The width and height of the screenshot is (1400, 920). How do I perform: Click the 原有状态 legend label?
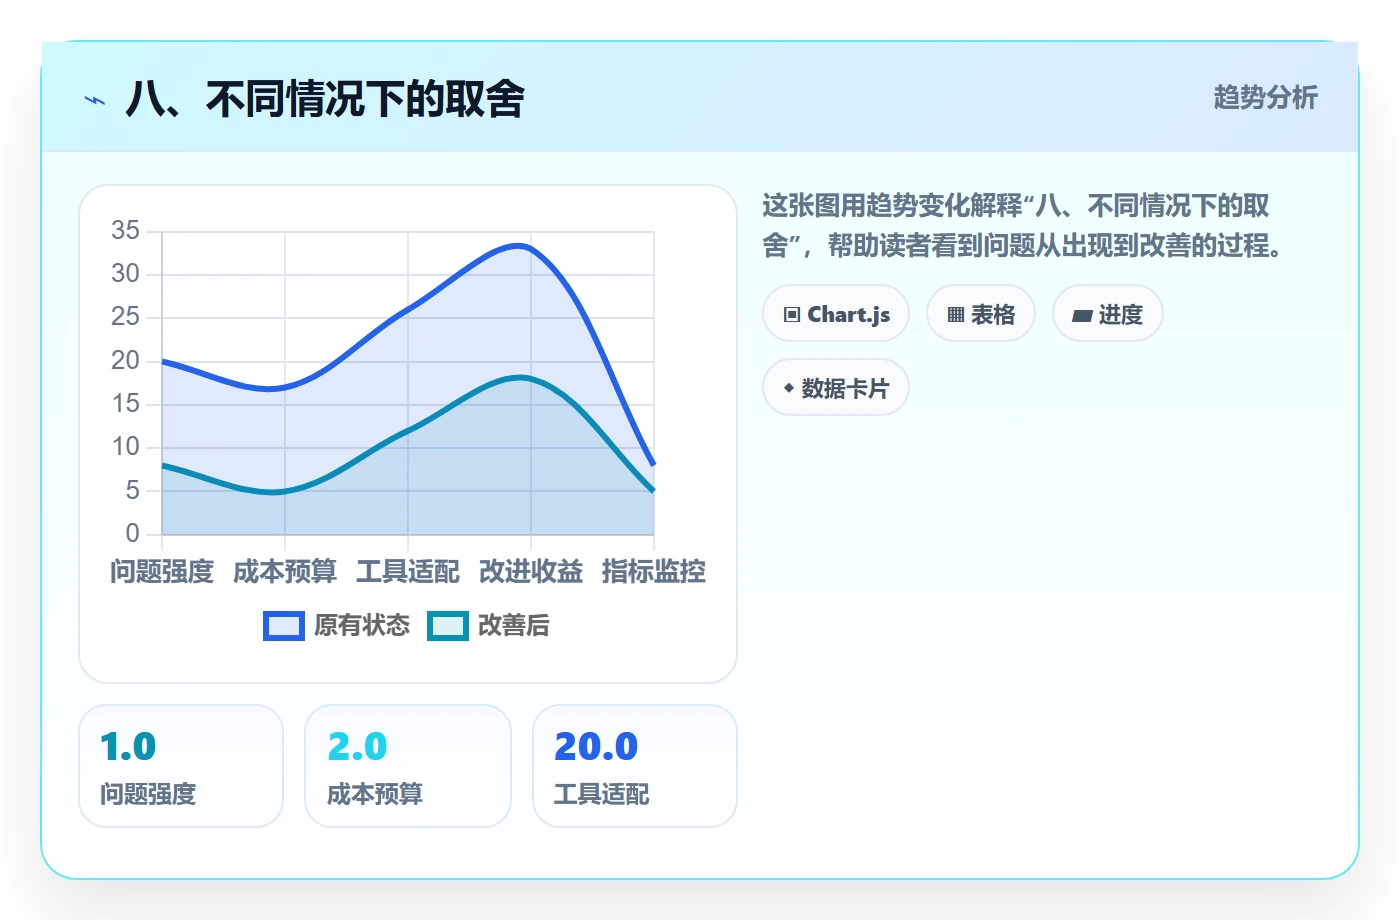[x=362, y=626]
